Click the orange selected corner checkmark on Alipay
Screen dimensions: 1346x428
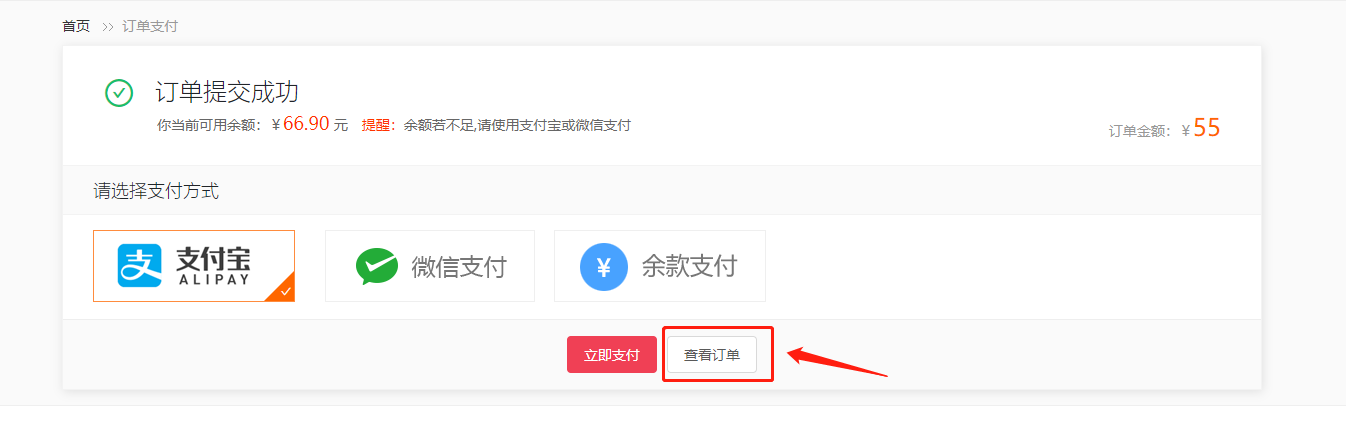click(x=284, y=290)
